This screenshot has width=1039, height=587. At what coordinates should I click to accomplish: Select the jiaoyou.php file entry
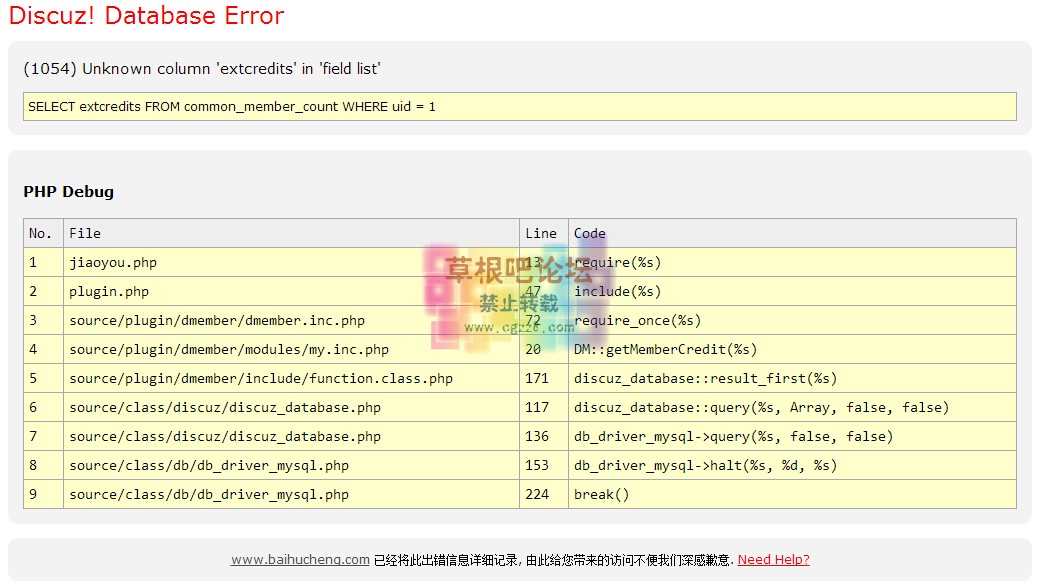(x=113, y=263)
